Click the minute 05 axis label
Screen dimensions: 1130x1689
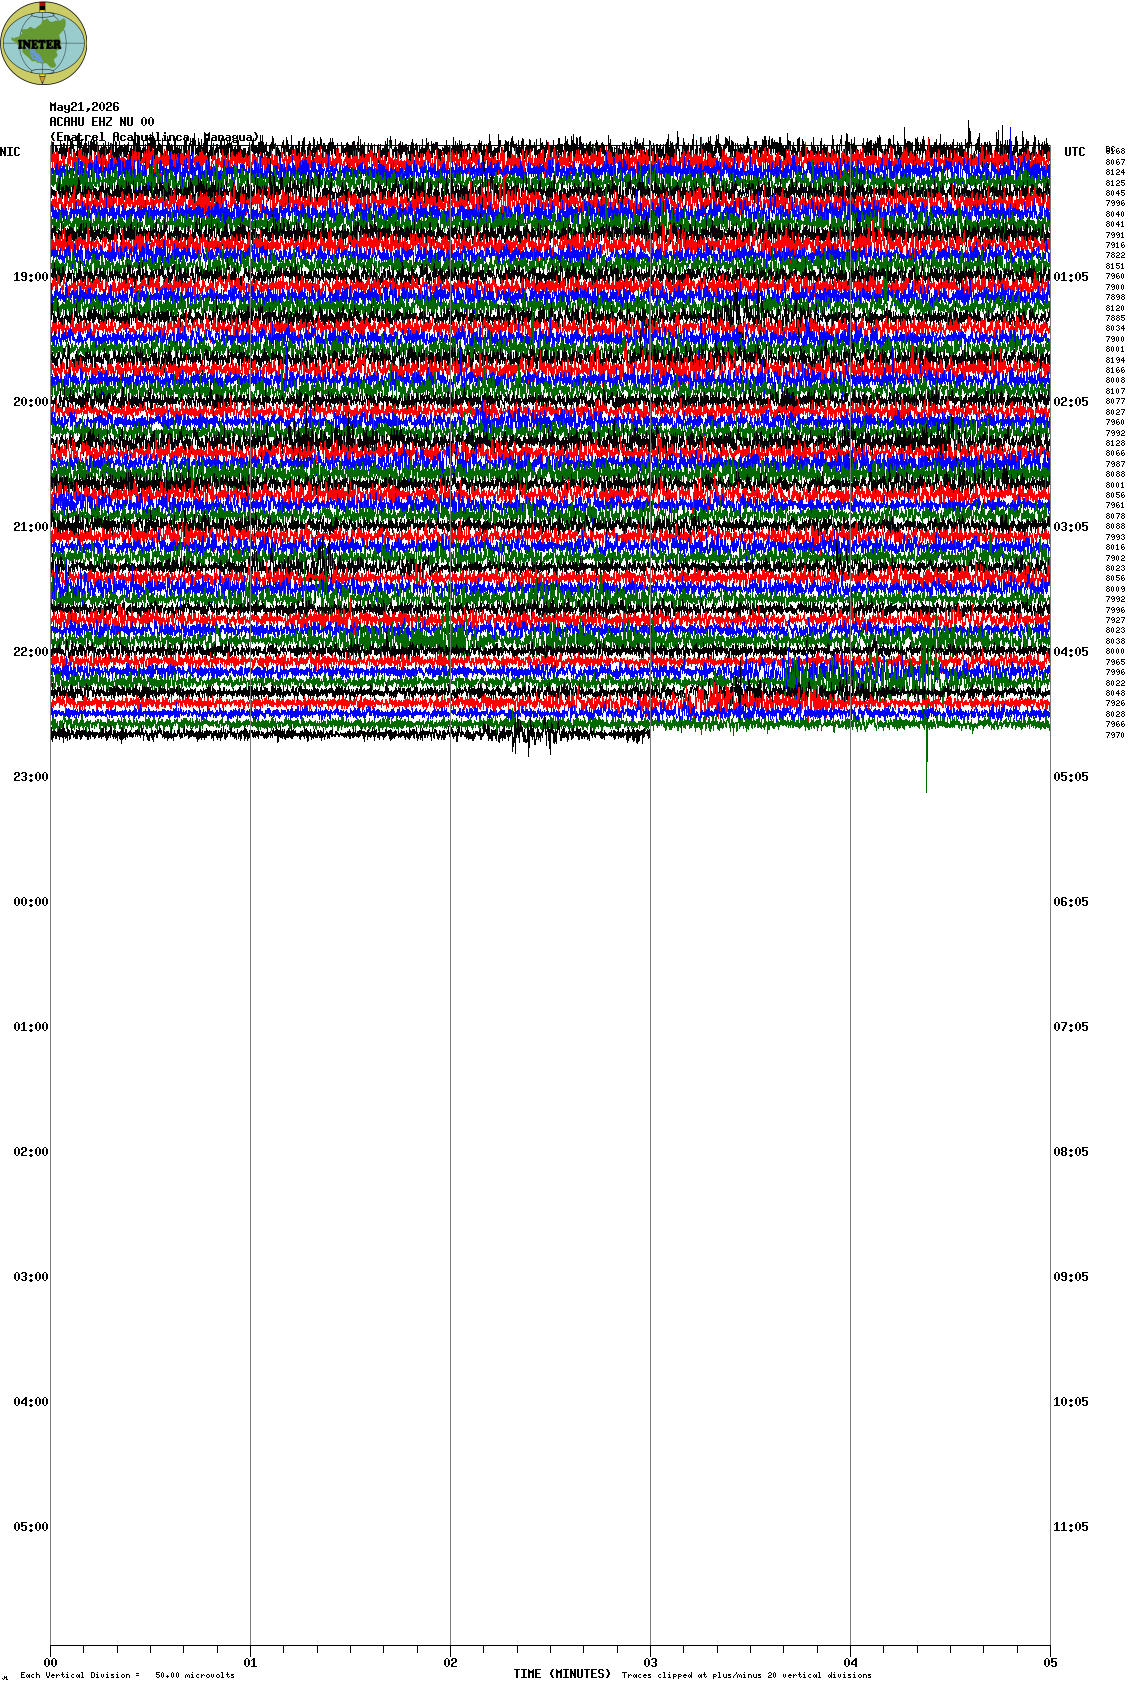pos(1050,1663)
